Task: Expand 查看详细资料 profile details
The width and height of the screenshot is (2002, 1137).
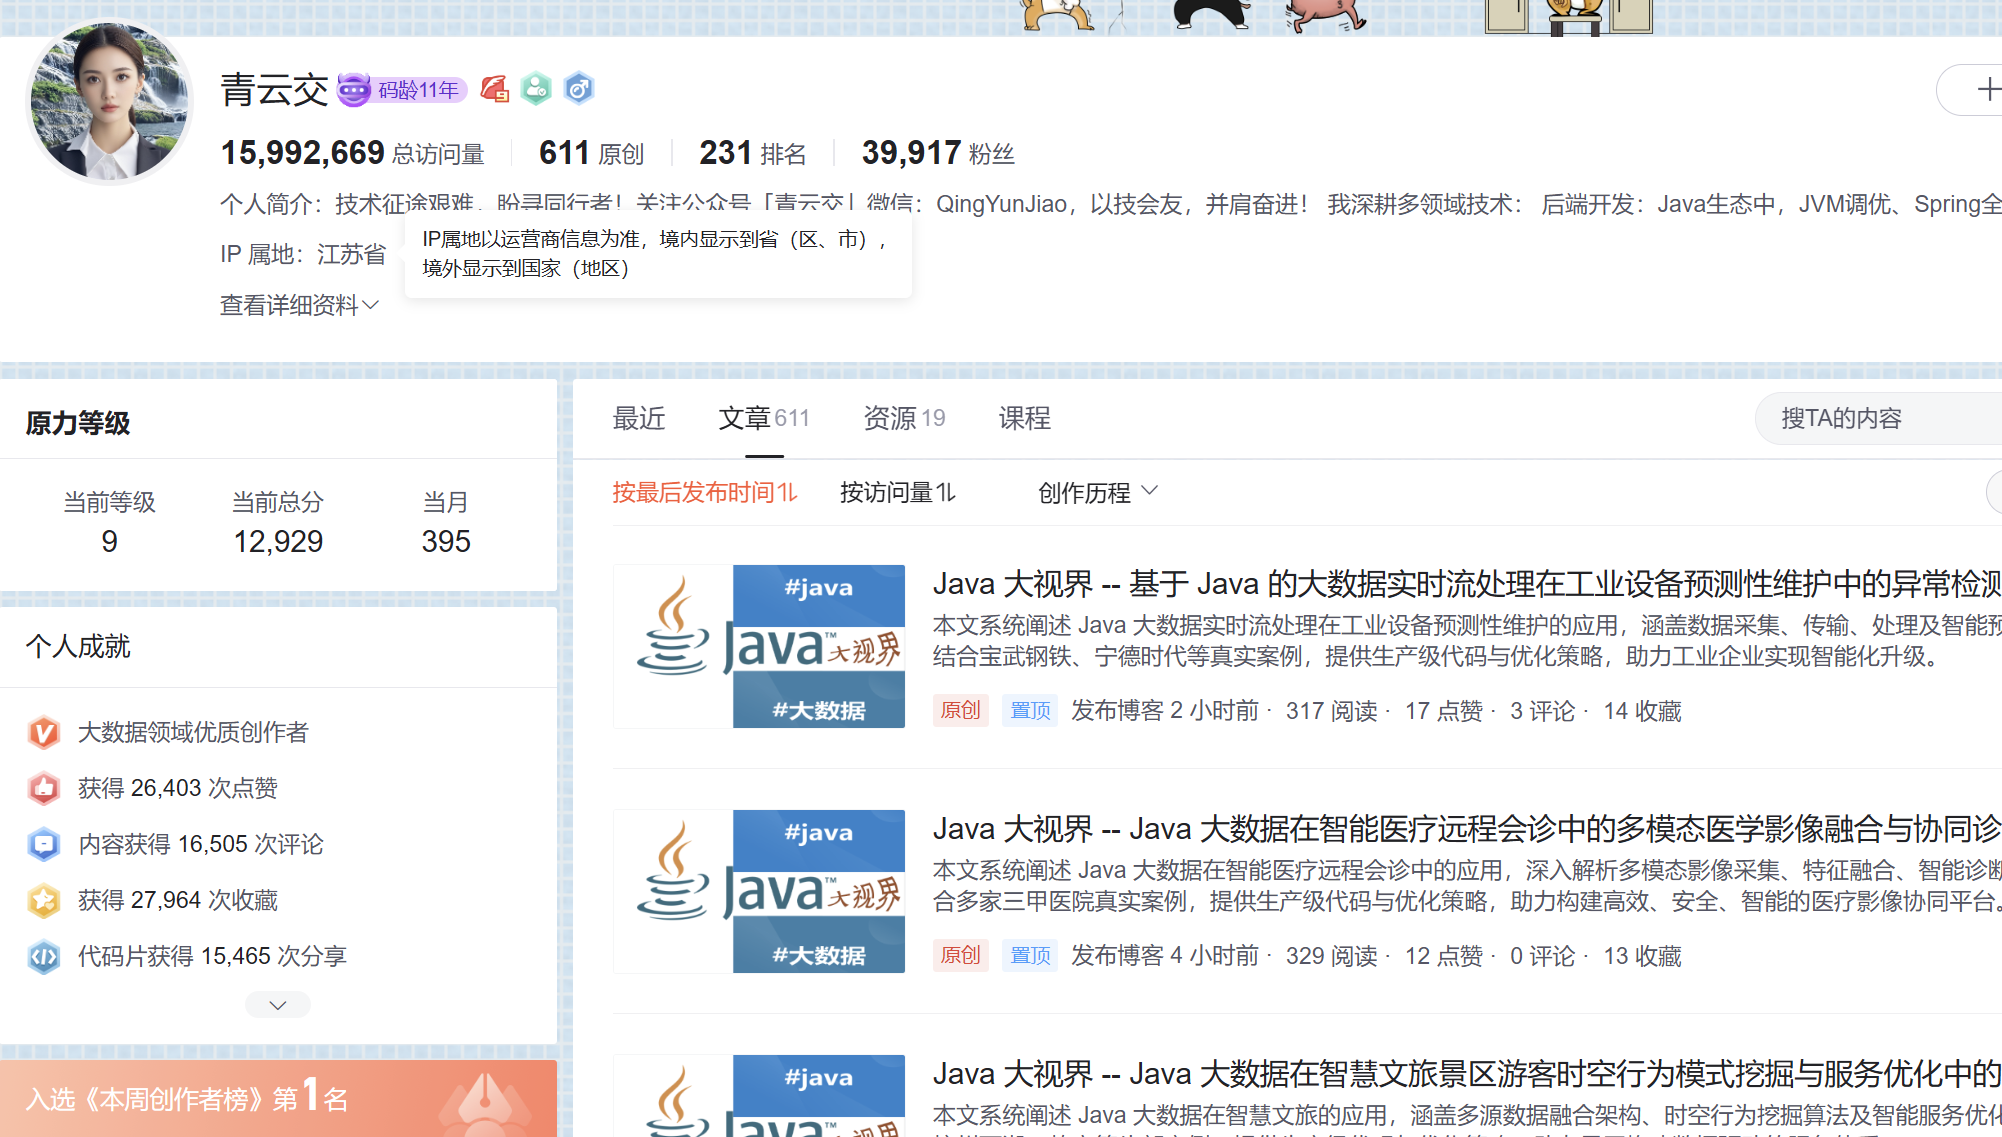Action: click(299, 305)
